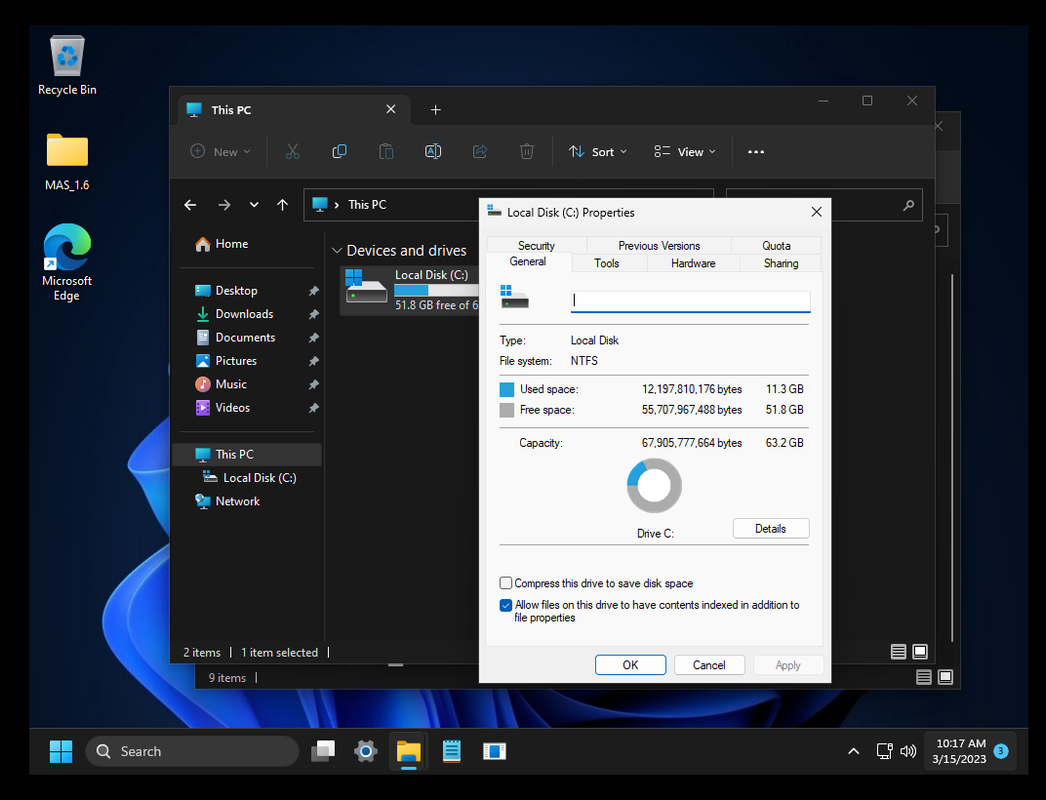Click the Details button
This screenshot has height=800, width=1046.
pos(770,528)
